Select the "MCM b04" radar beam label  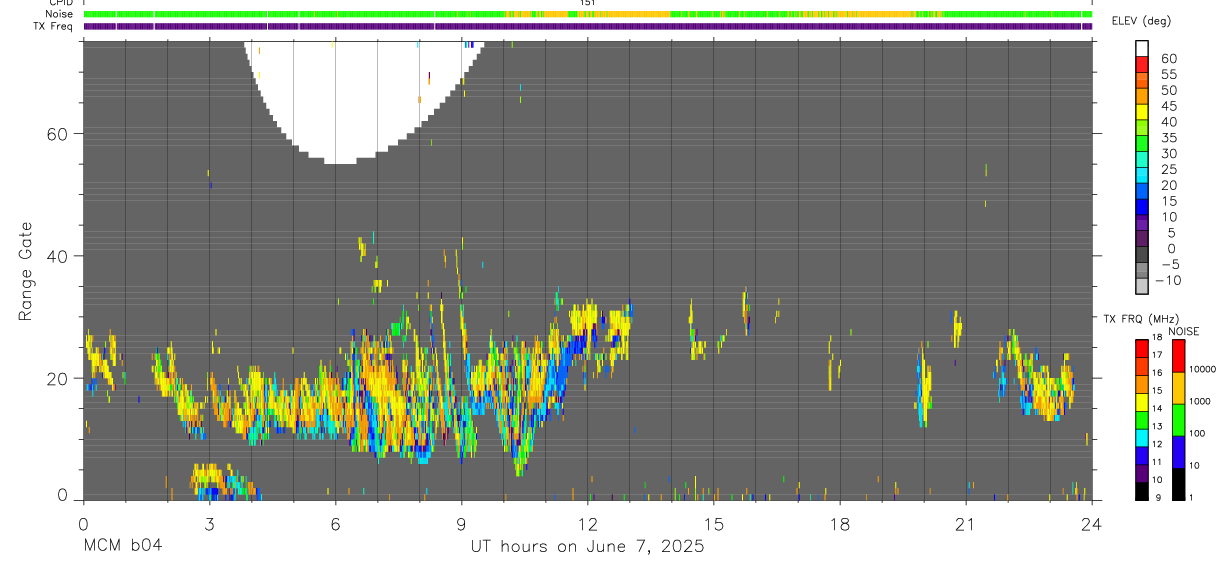click(122, 547)
